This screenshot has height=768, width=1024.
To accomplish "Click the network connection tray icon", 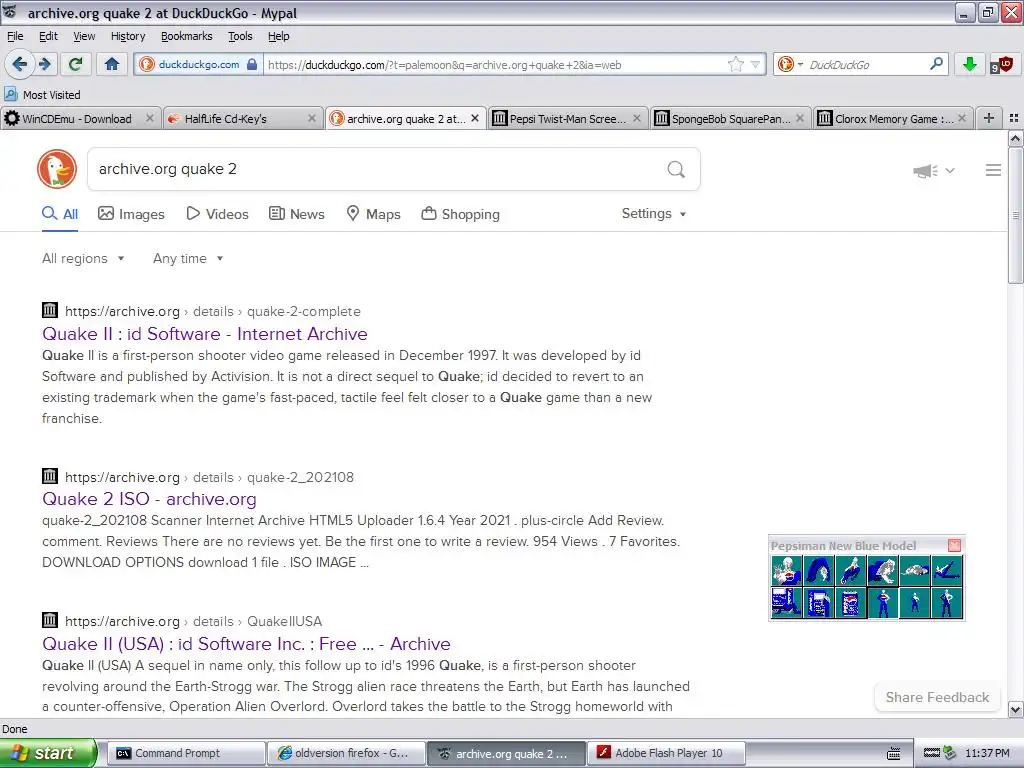I will coord(950,753).
